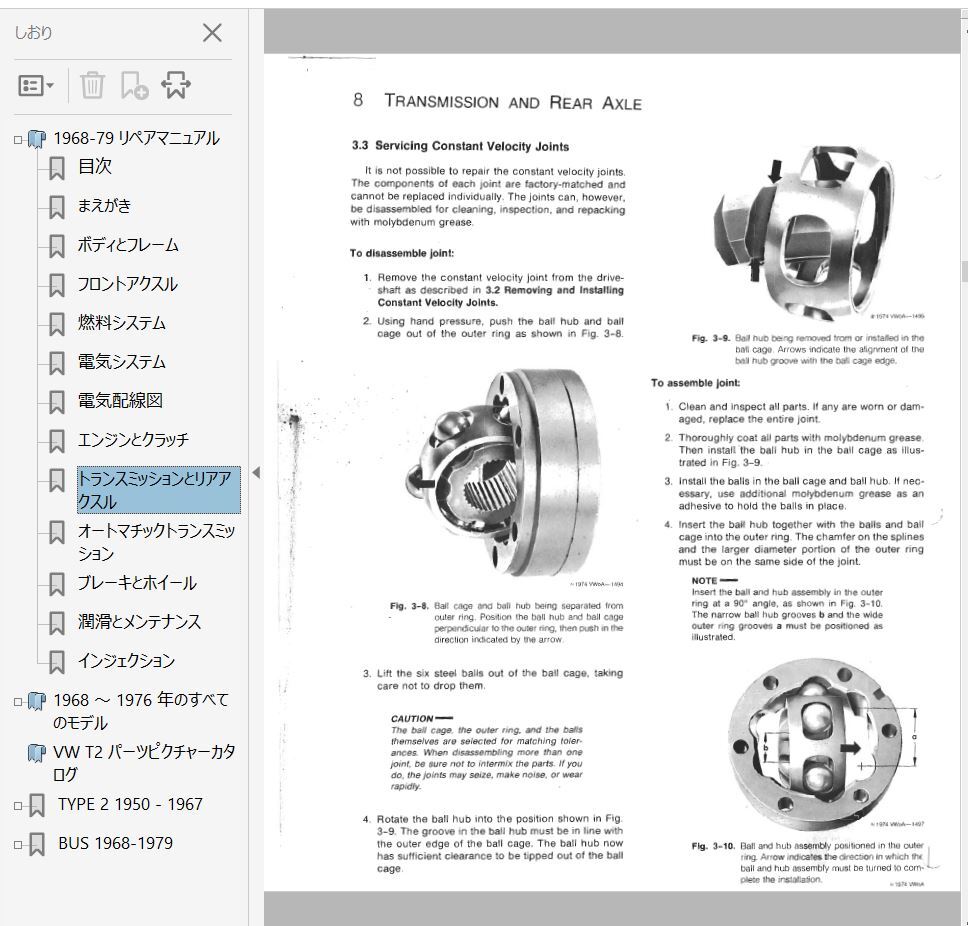The height and width of the screenshot is (926, 968).
Task: Jump to the 電気システム bookmark
Action: click(122, 362)
